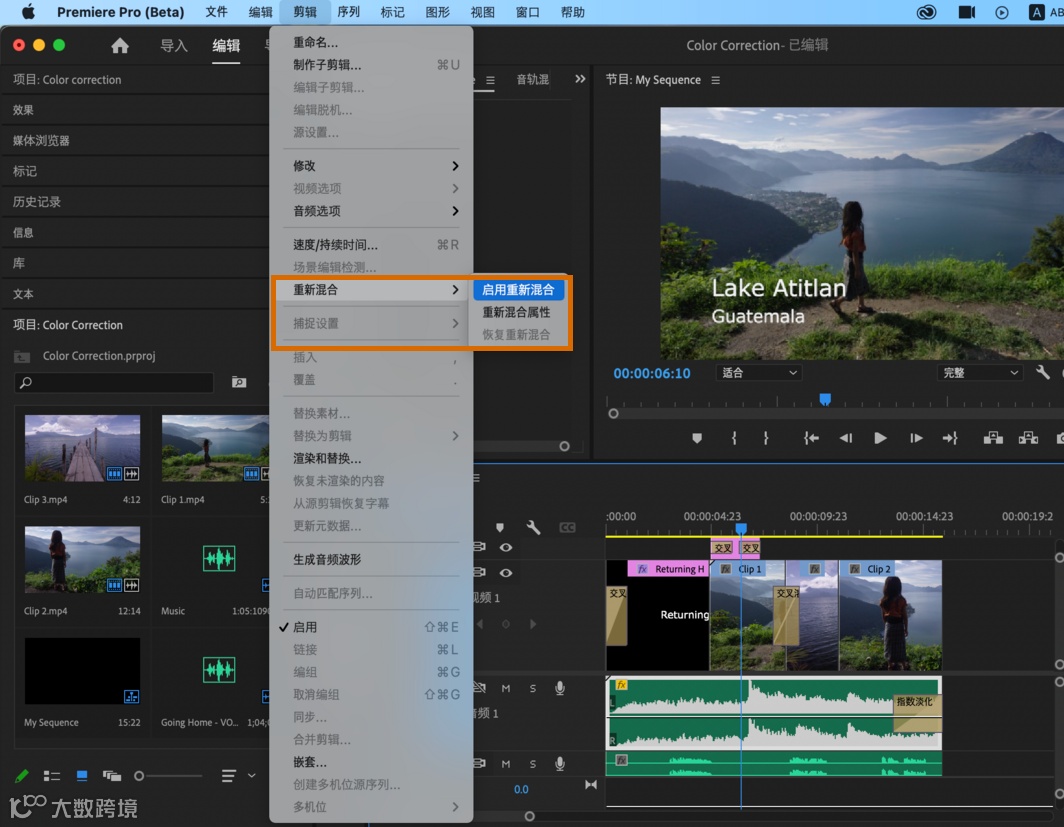Viewport: 1064px width, 827px height.
Task: Open the 图形 menu in menu bar
Action: (x=437, y=12)
